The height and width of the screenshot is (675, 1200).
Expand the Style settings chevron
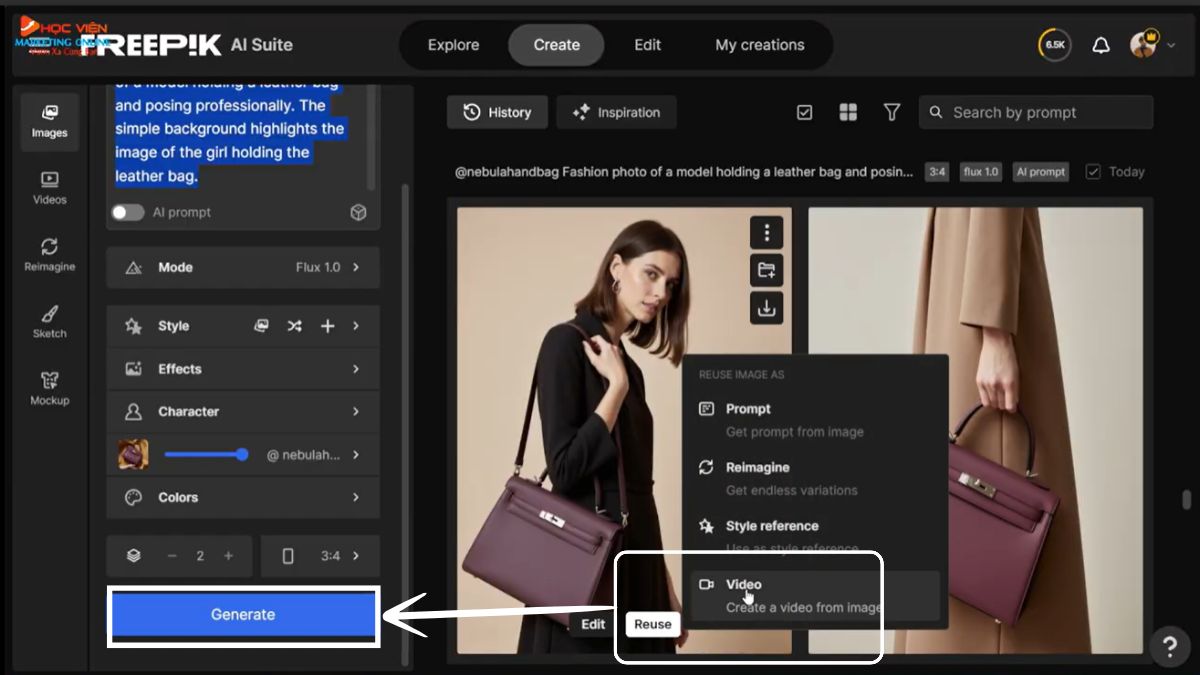[356, 326]
